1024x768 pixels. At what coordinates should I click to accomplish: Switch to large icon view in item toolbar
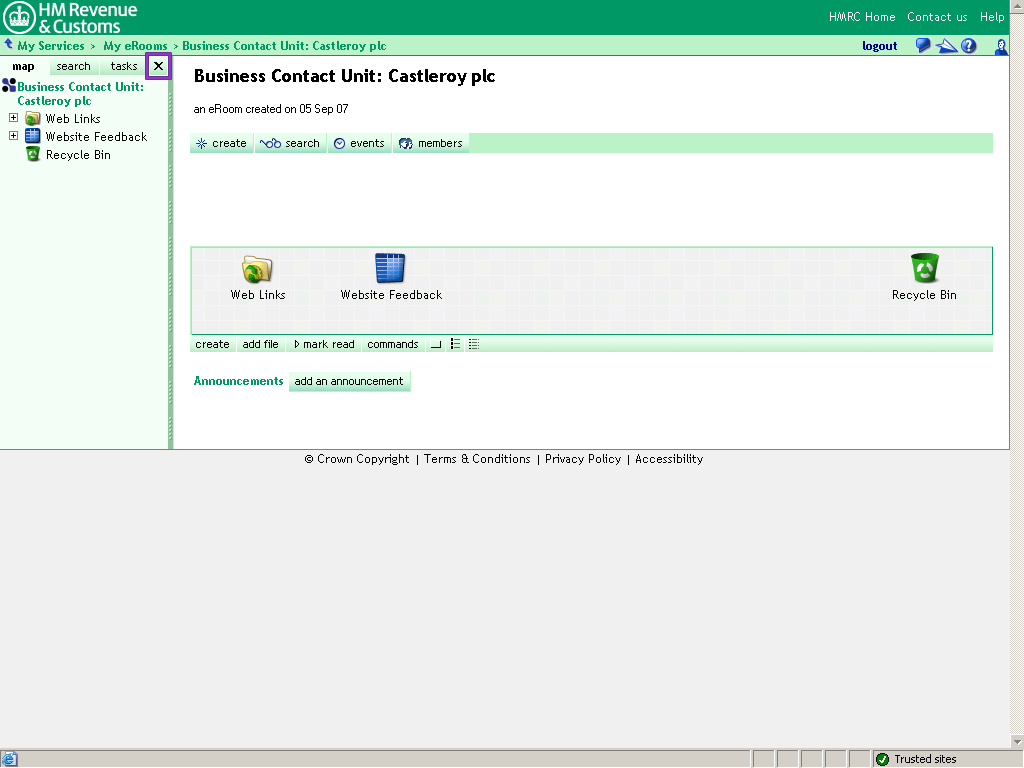point(436,344)
